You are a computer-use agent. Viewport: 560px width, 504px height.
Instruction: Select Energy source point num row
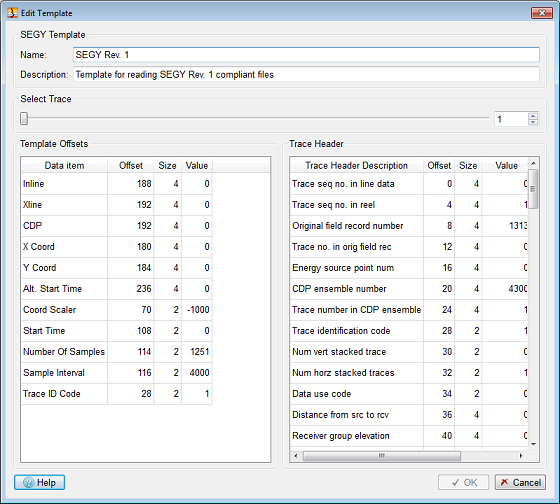[x=409, y=268]
